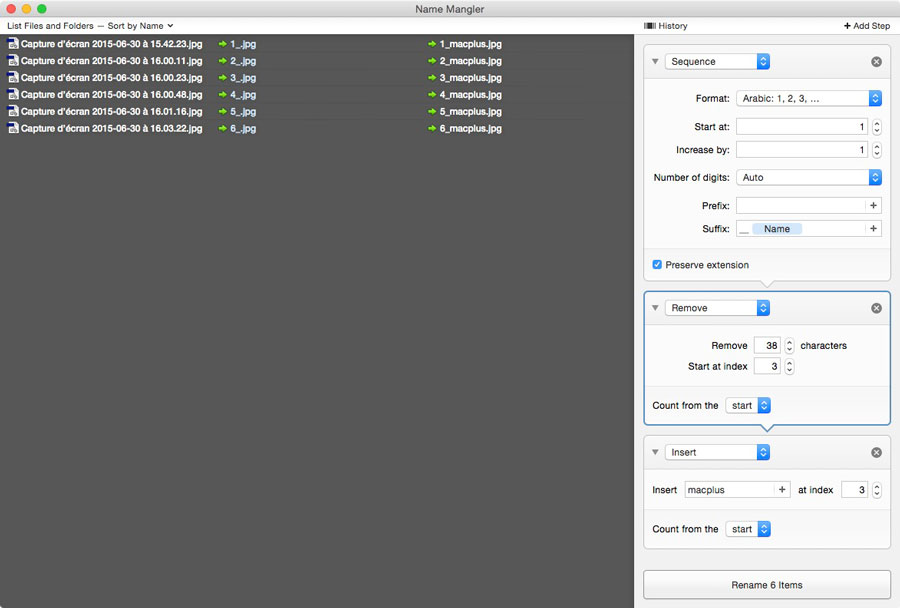
Task: Click the Name token in Suffix field
Action: coord(777,229)
